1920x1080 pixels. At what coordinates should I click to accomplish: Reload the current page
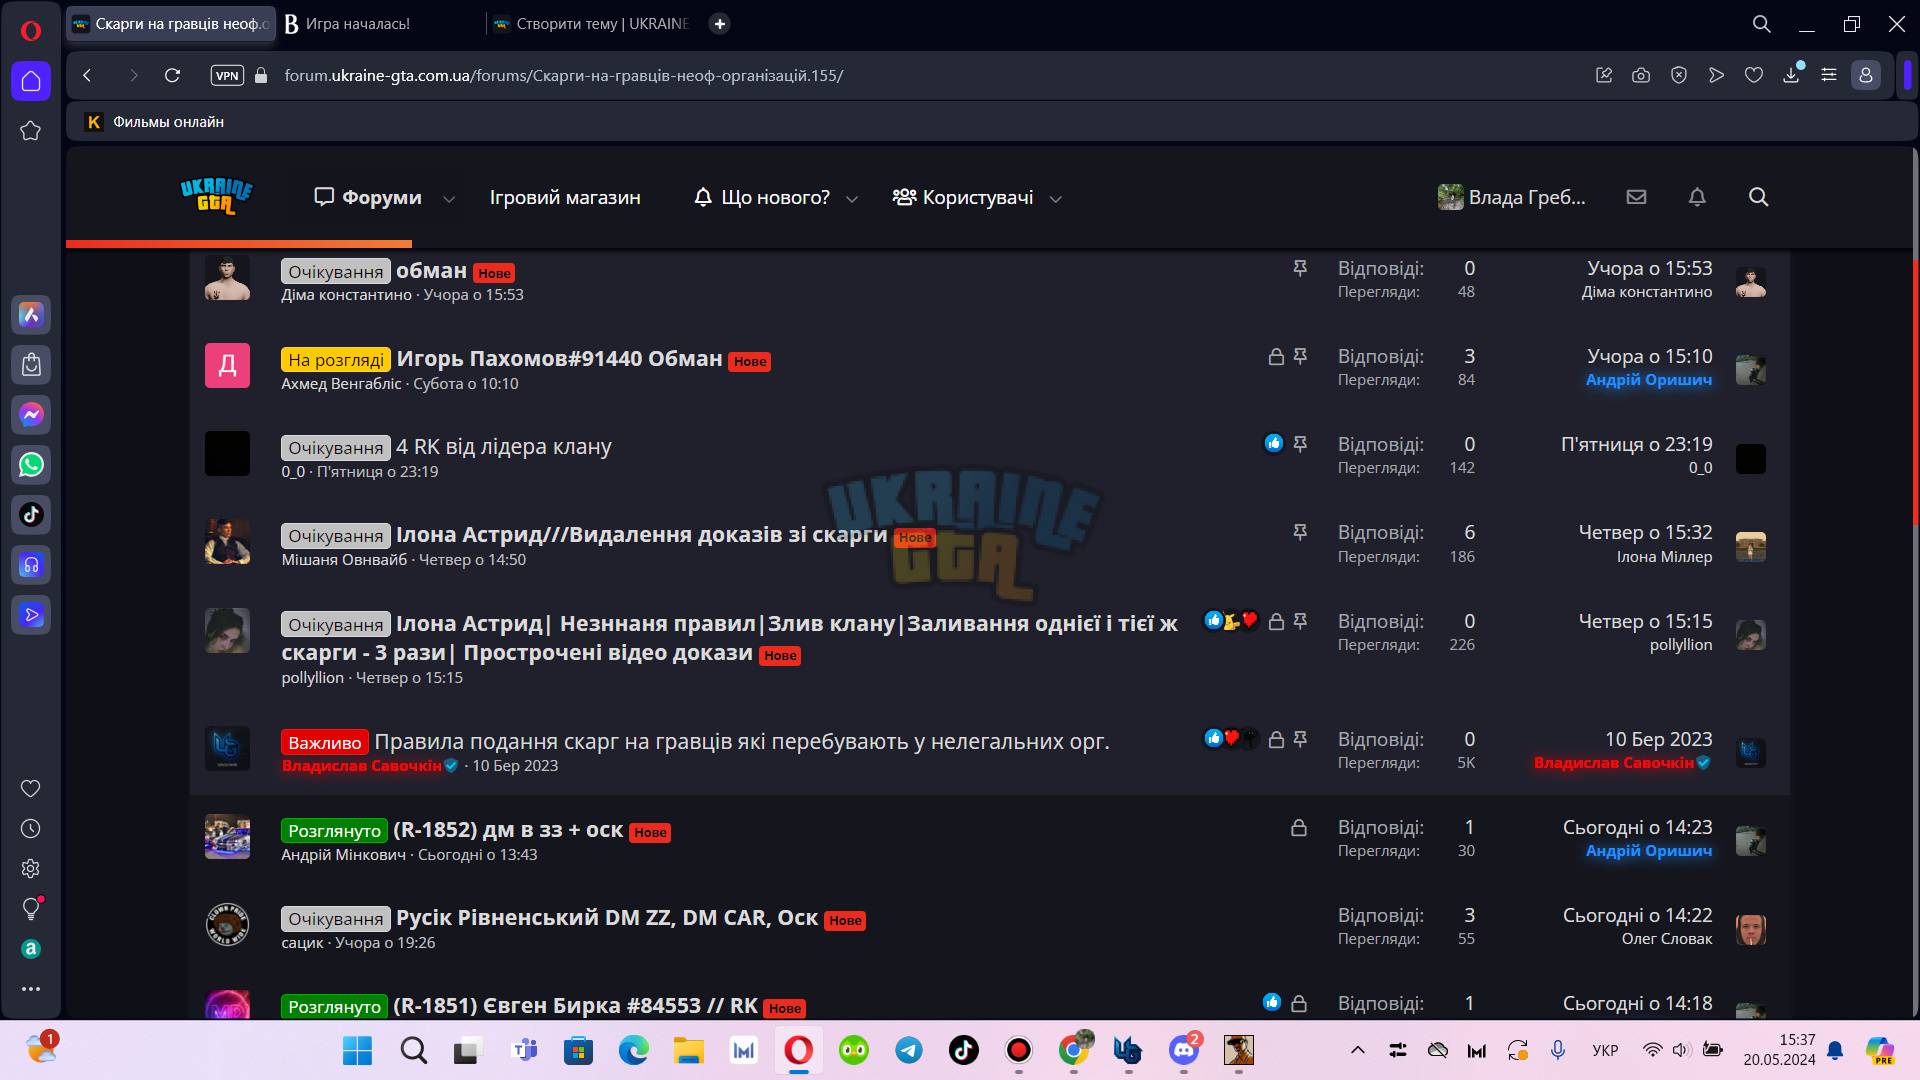[172, 75]
